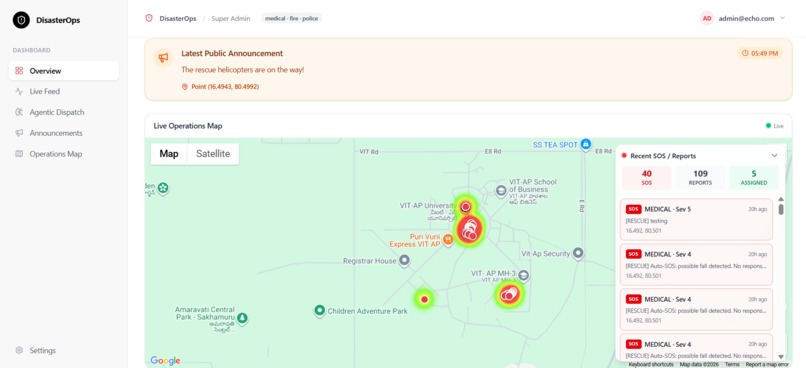Click the "[RESCUE] testing" text in the Sev 5 card
Viewport: 806px width, 368px height.
tap(646, 221)
